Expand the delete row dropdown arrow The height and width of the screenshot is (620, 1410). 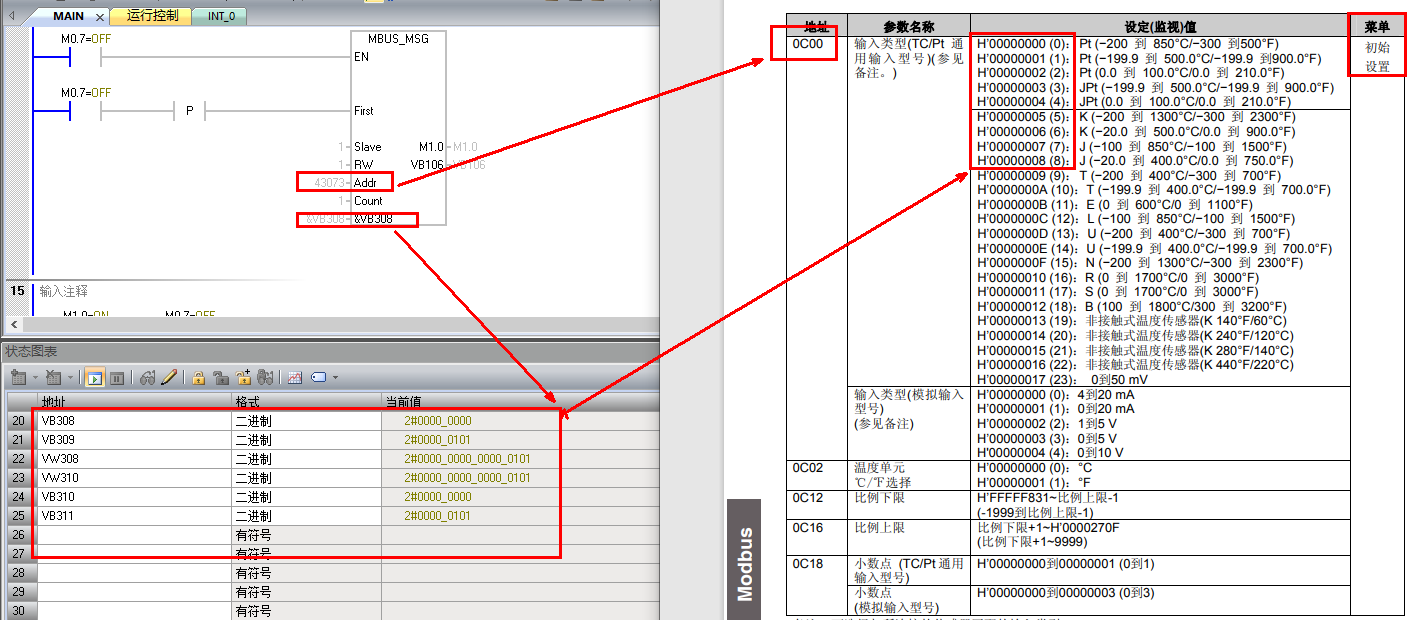pos(70,378)
